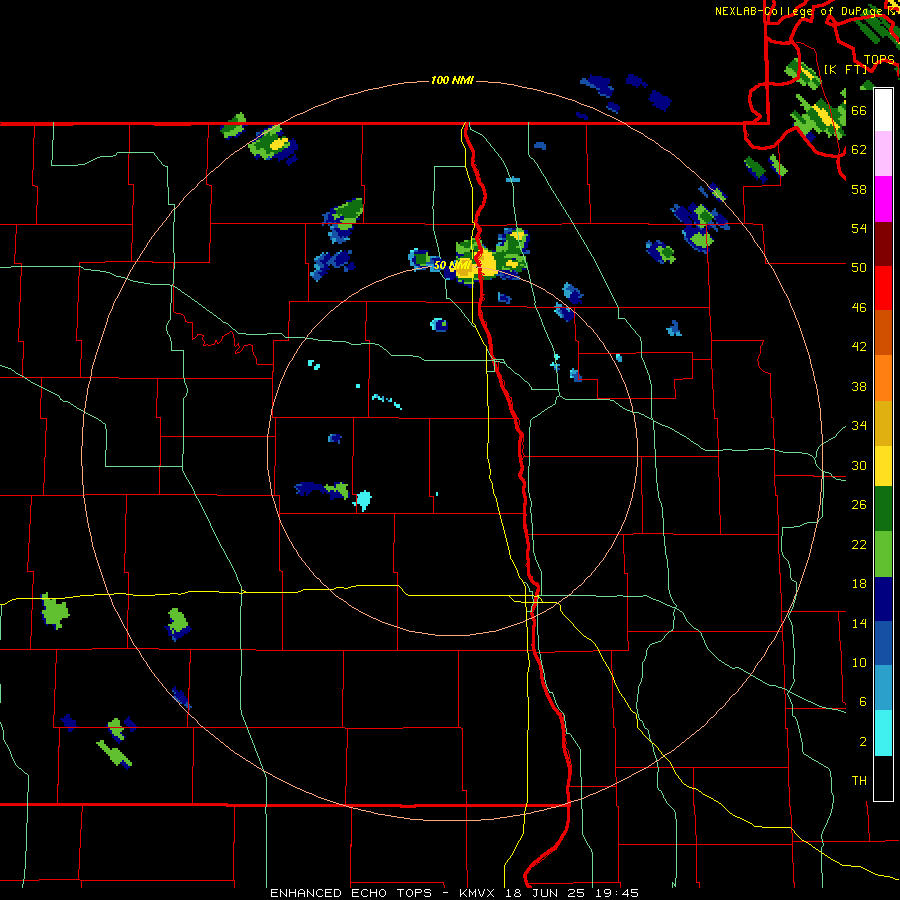Click legend value 54

859,228
